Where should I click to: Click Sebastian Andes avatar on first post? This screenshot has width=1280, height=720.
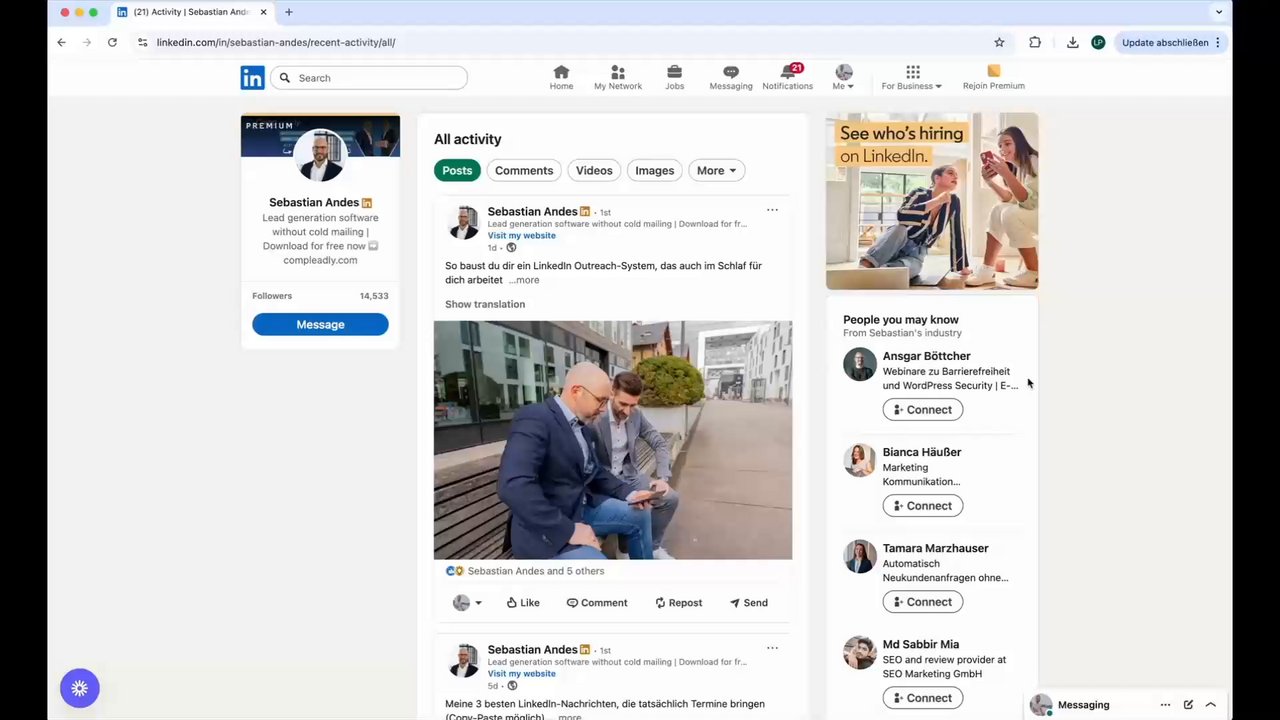tap(463, 223)
